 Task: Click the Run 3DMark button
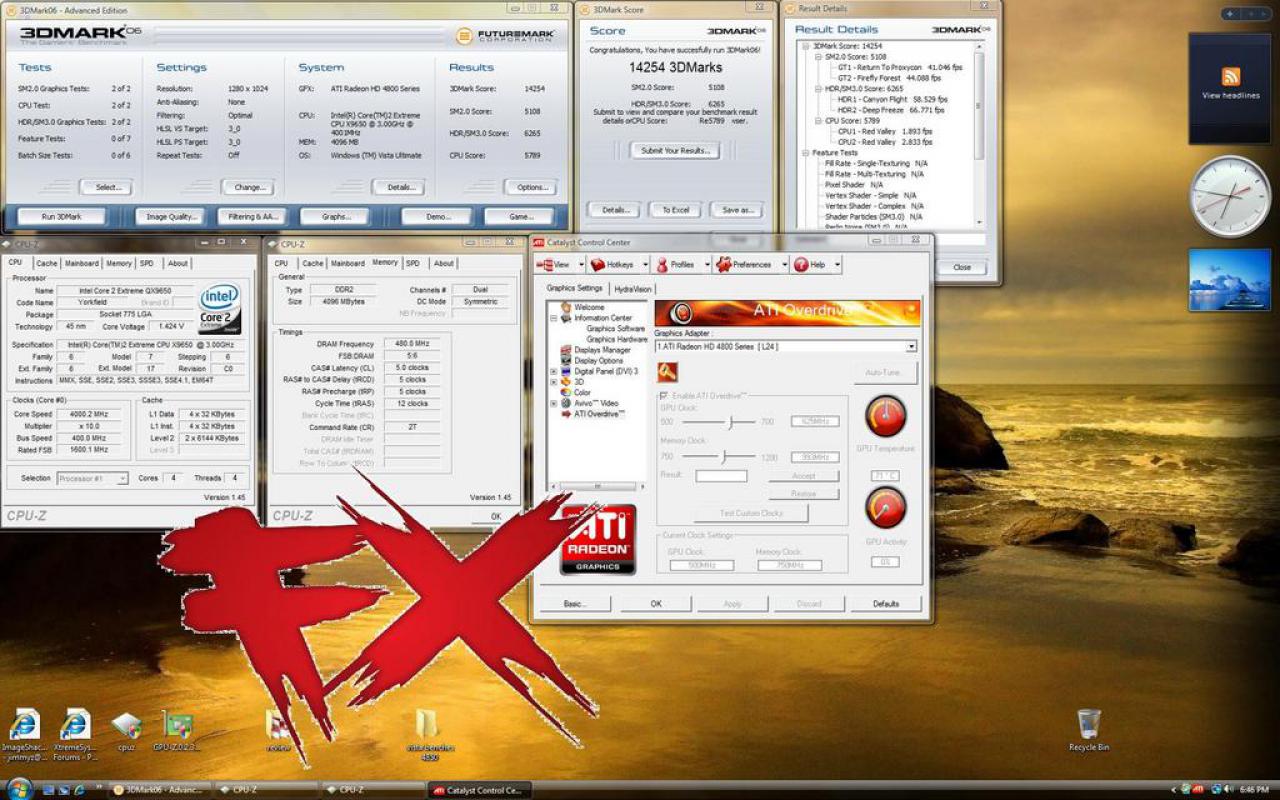point(62,216)
